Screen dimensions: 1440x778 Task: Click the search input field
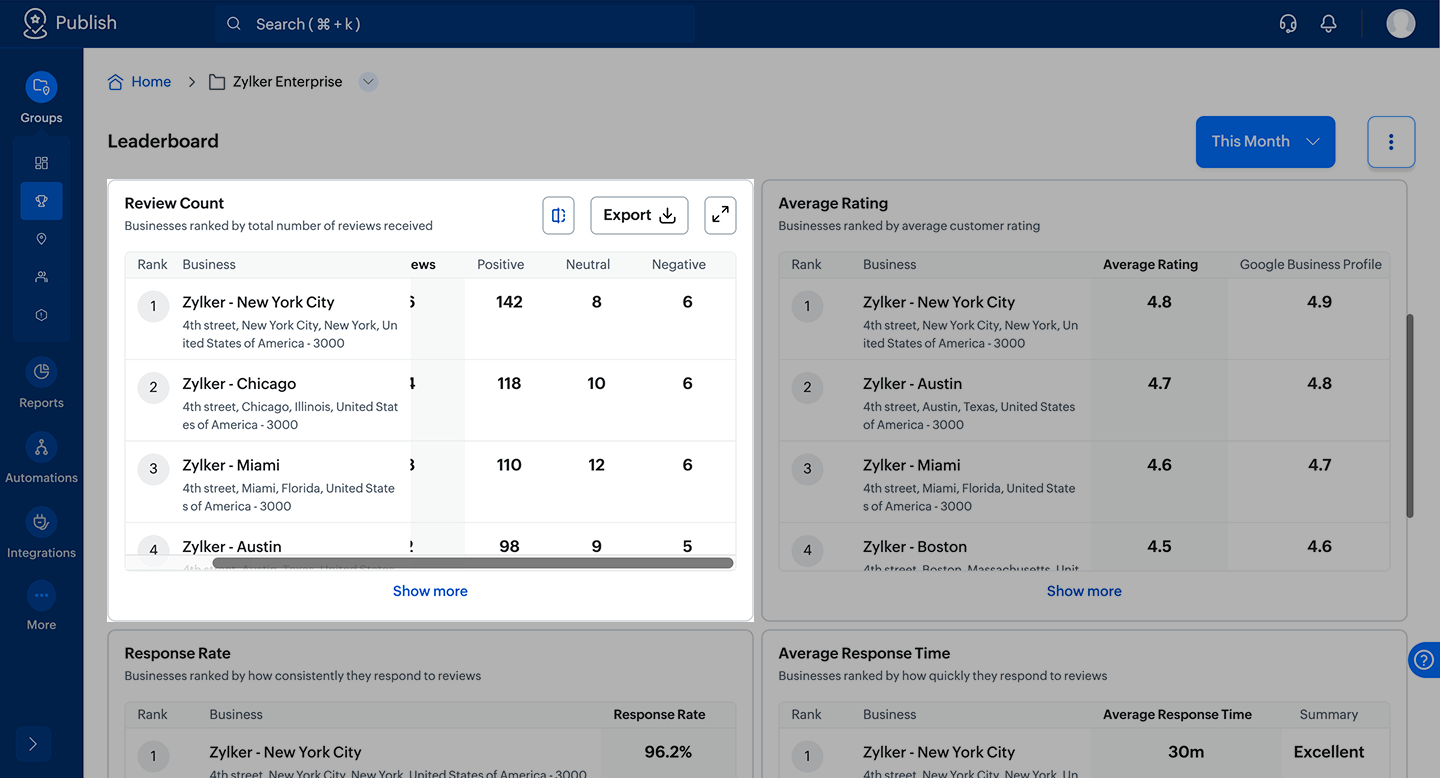click(455, 24)
